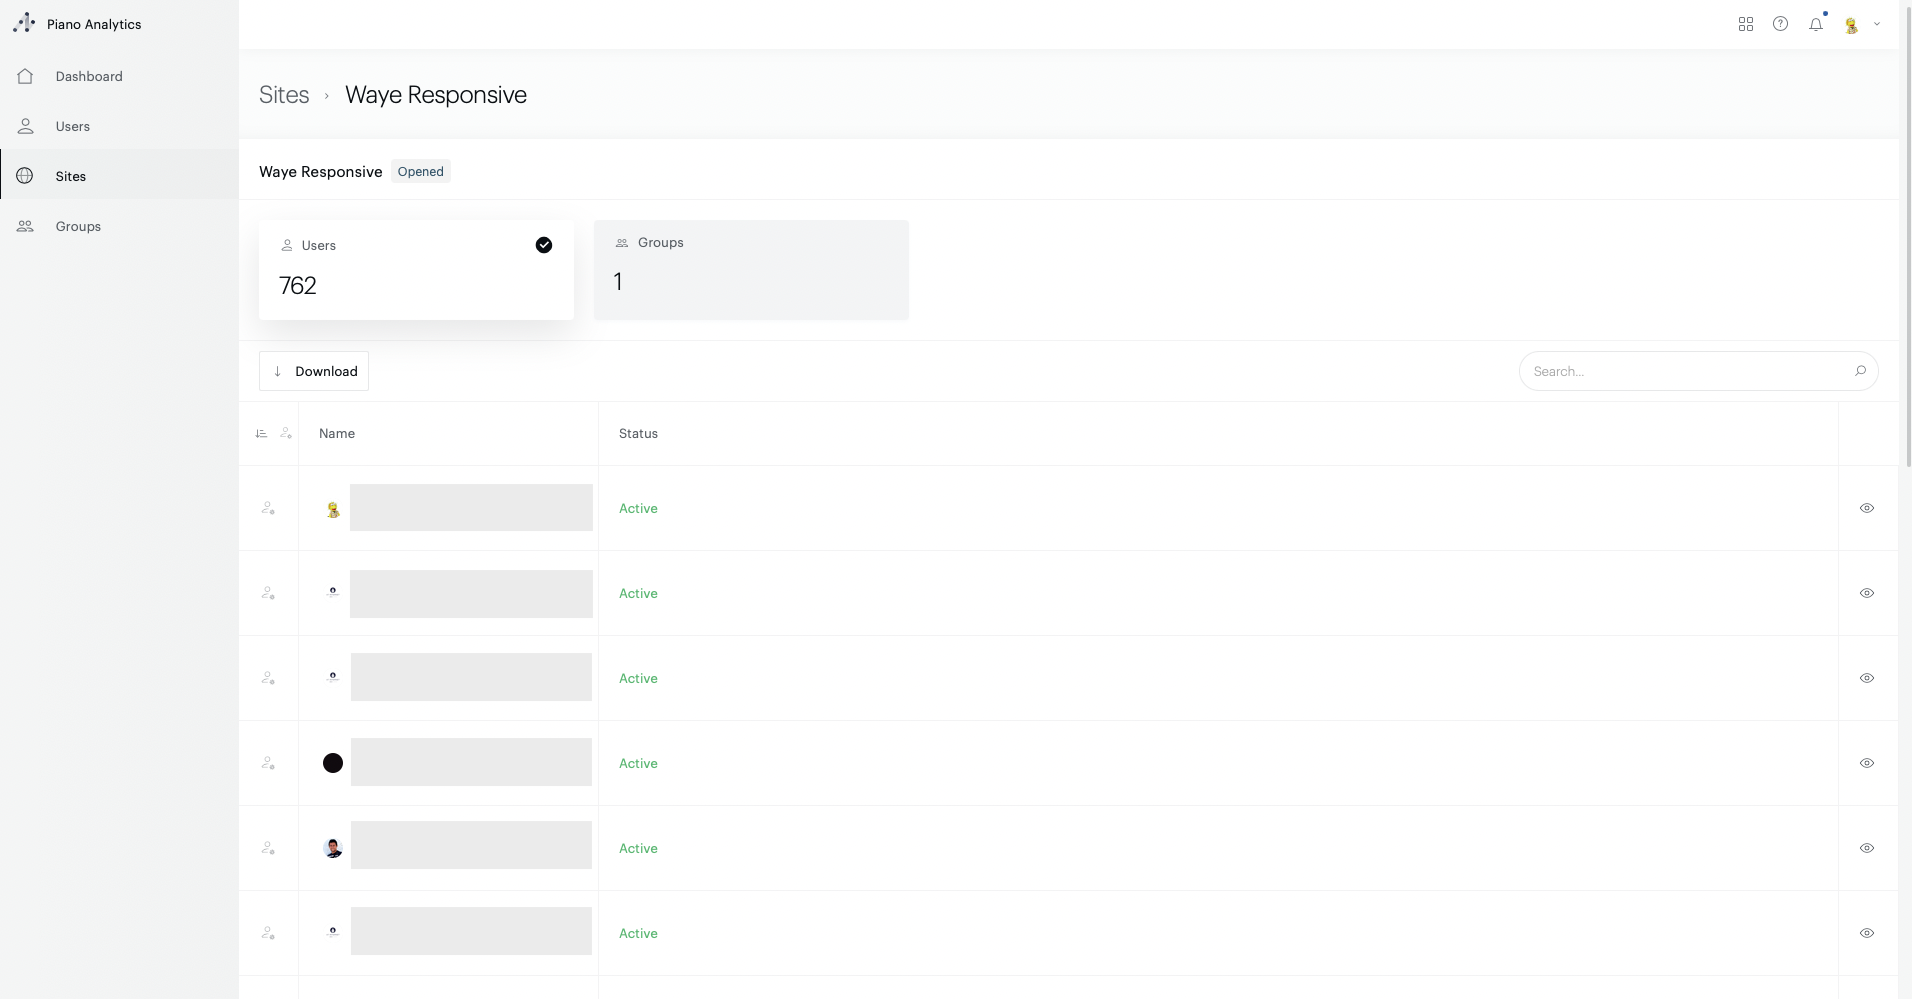1912x999 pixels.
Task: Click the Sites breadcrumb link
Action: point(284,95)
